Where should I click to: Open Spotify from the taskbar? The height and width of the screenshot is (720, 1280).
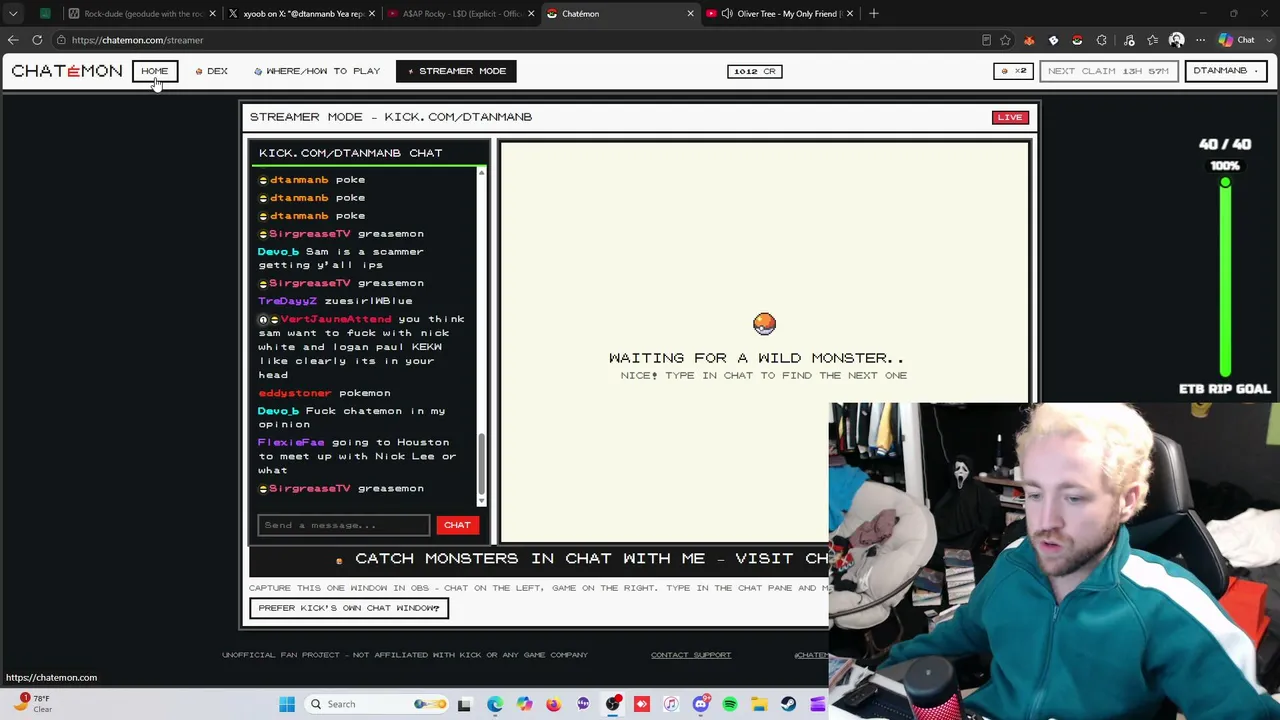[x=730, y=704]
